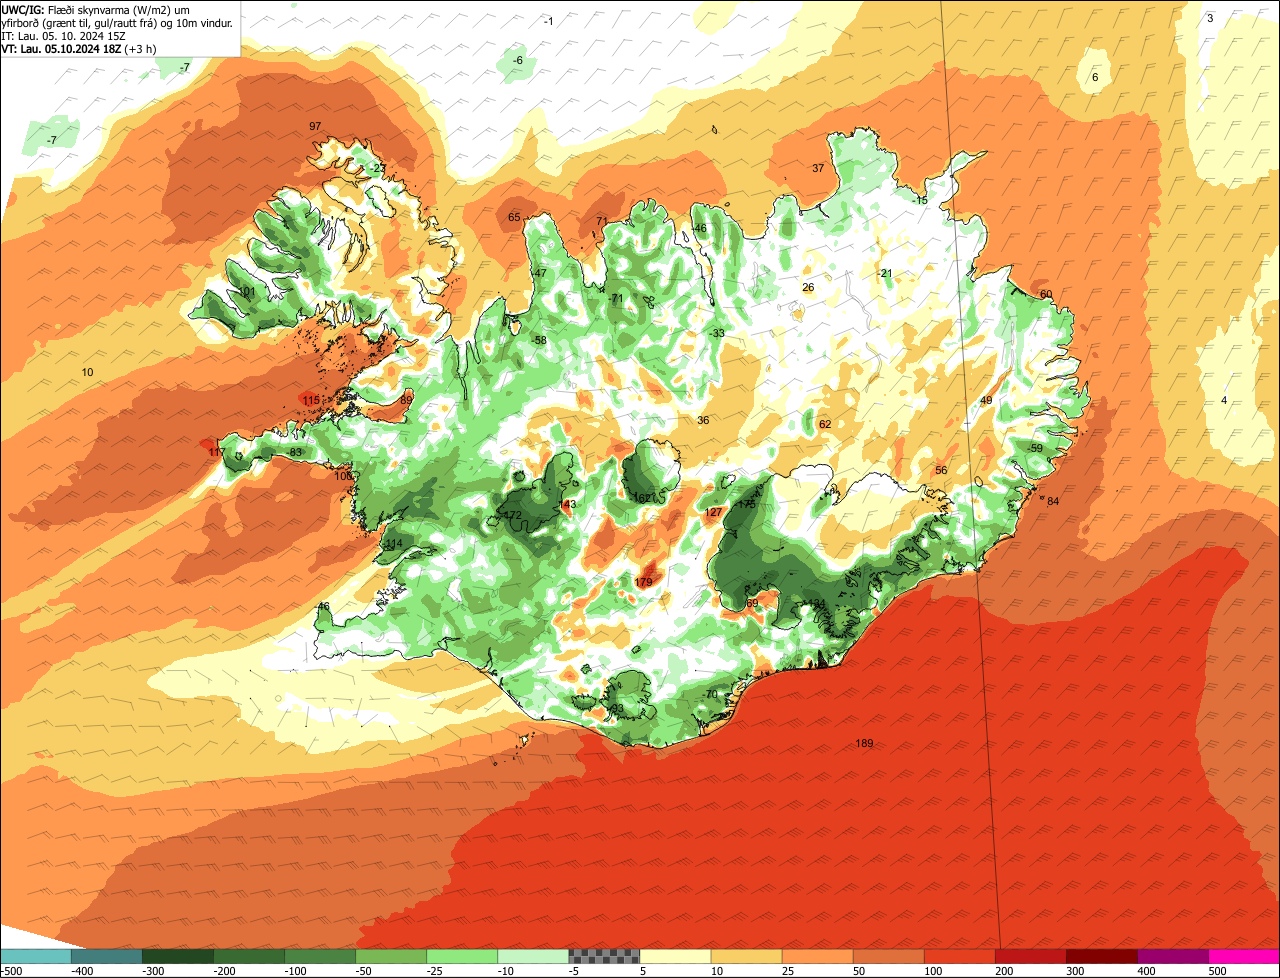Viewport: 1280px width, 978px height.
Task: Click the "500" legend label
Action: click(1218, 971)
